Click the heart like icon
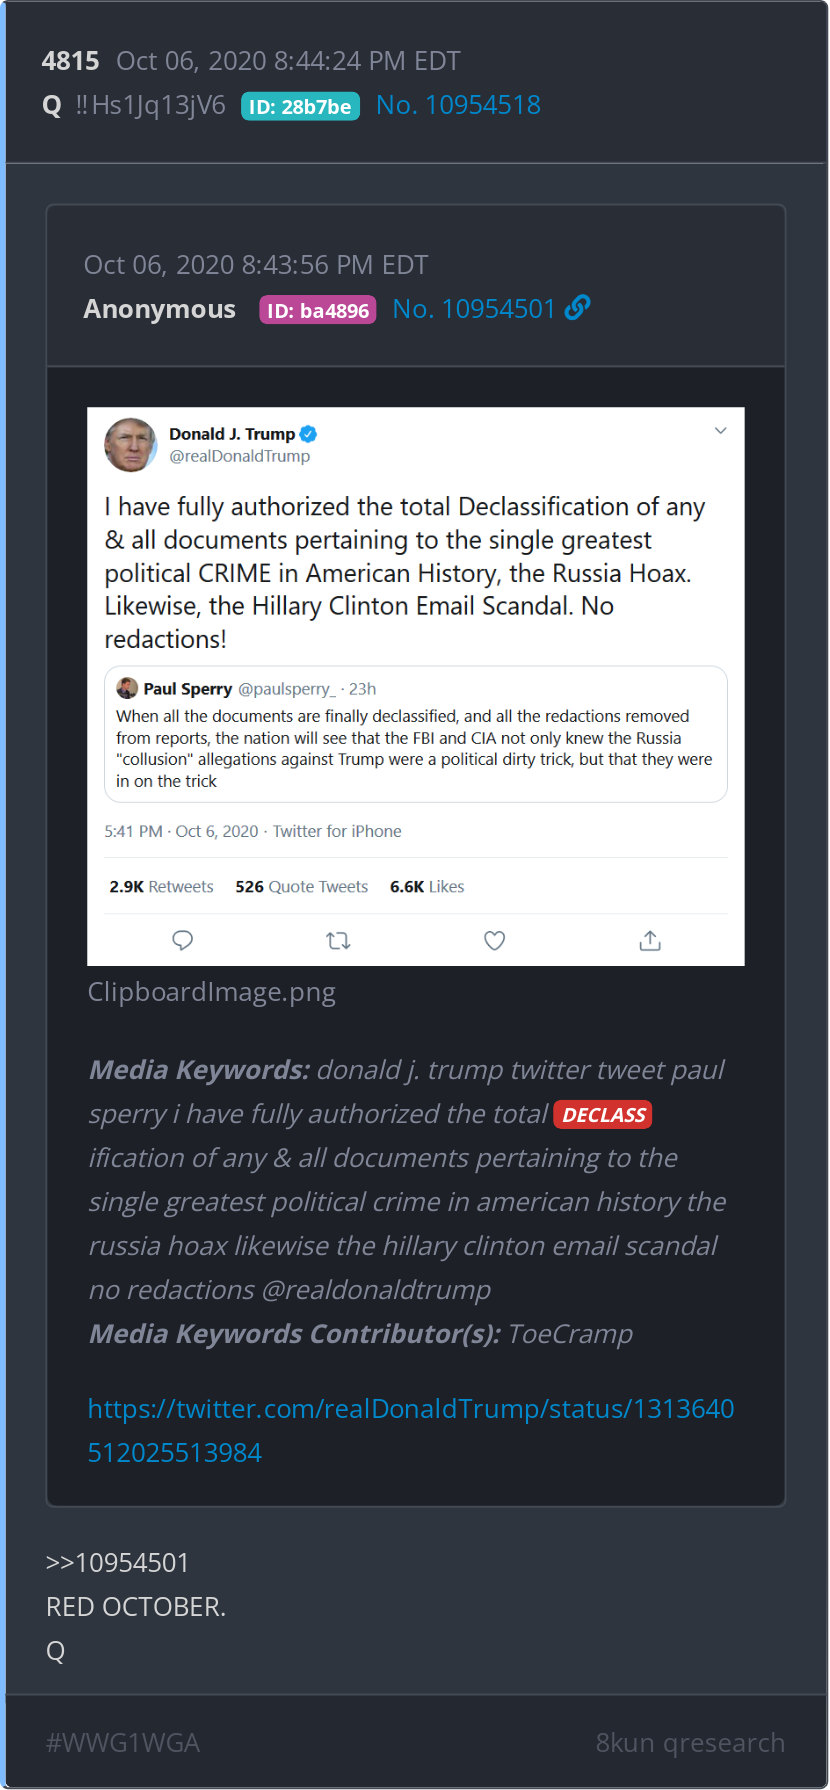The height and width of the screenshot is (1790, 830). click(494, 940)
